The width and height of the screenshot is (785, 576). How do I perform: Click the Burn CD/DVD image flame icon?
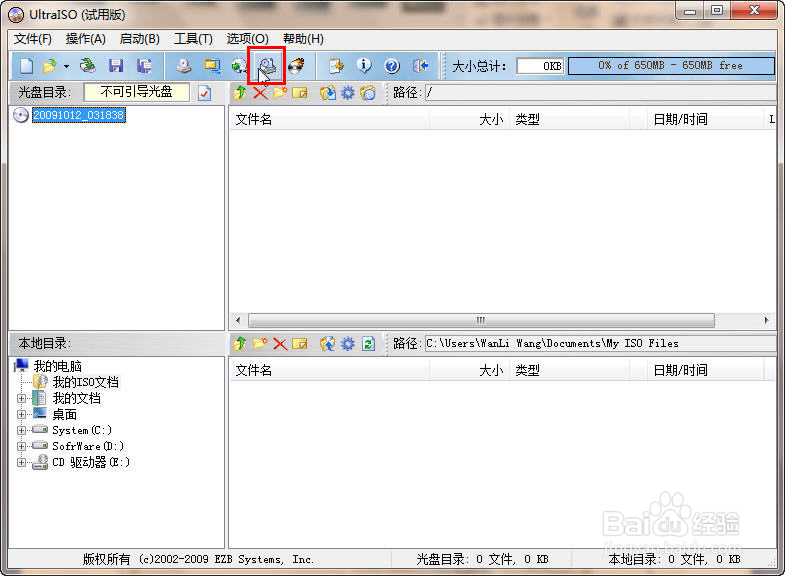pyautogui.click(x=296, y=66)
